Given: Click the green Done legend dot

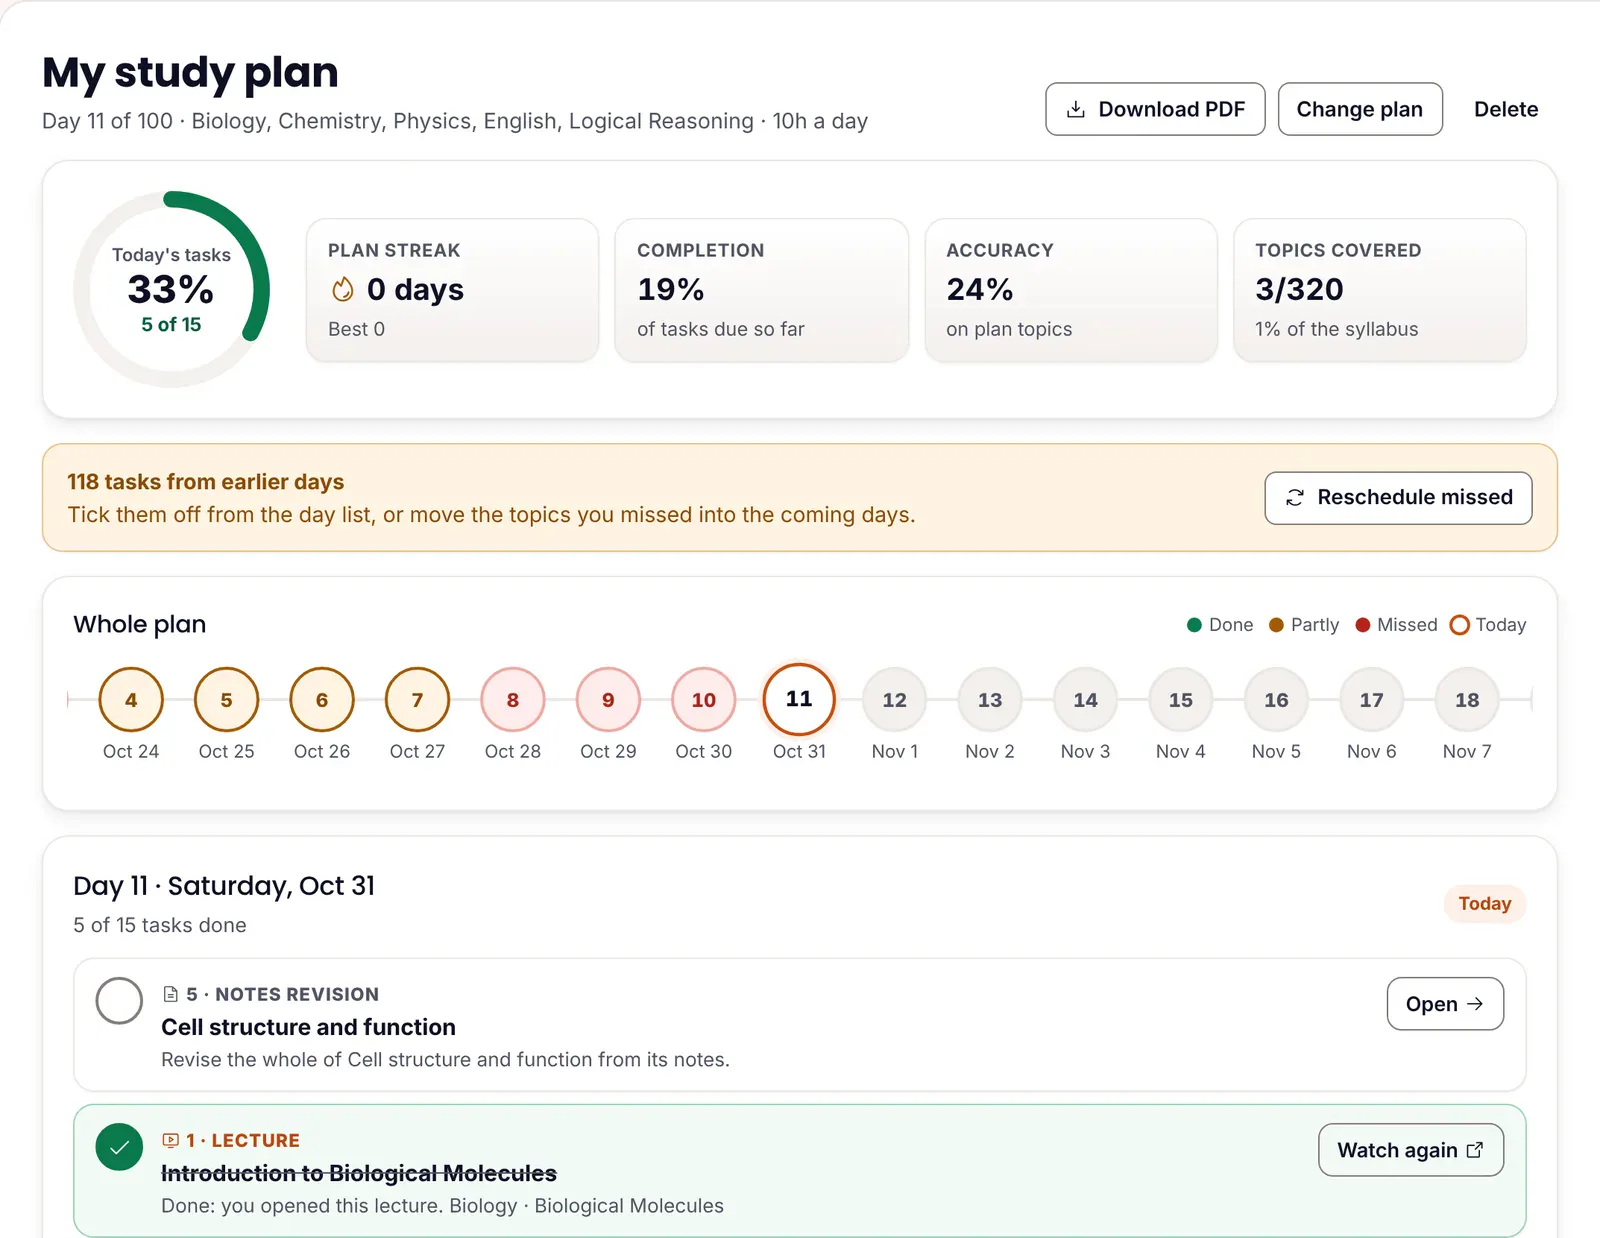Looking at the screenshot, I should (x=1194, y=625).
